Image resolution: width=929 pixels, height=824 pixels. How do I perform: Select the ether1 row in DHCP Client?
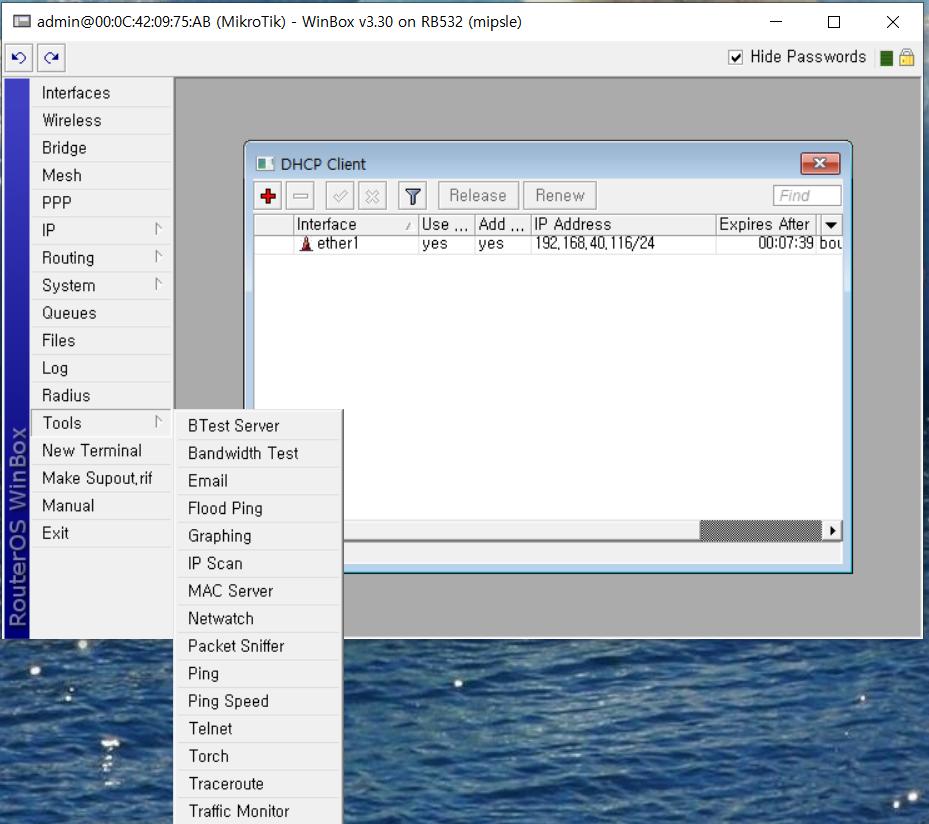pyautogui.click(x=548, y=243)
